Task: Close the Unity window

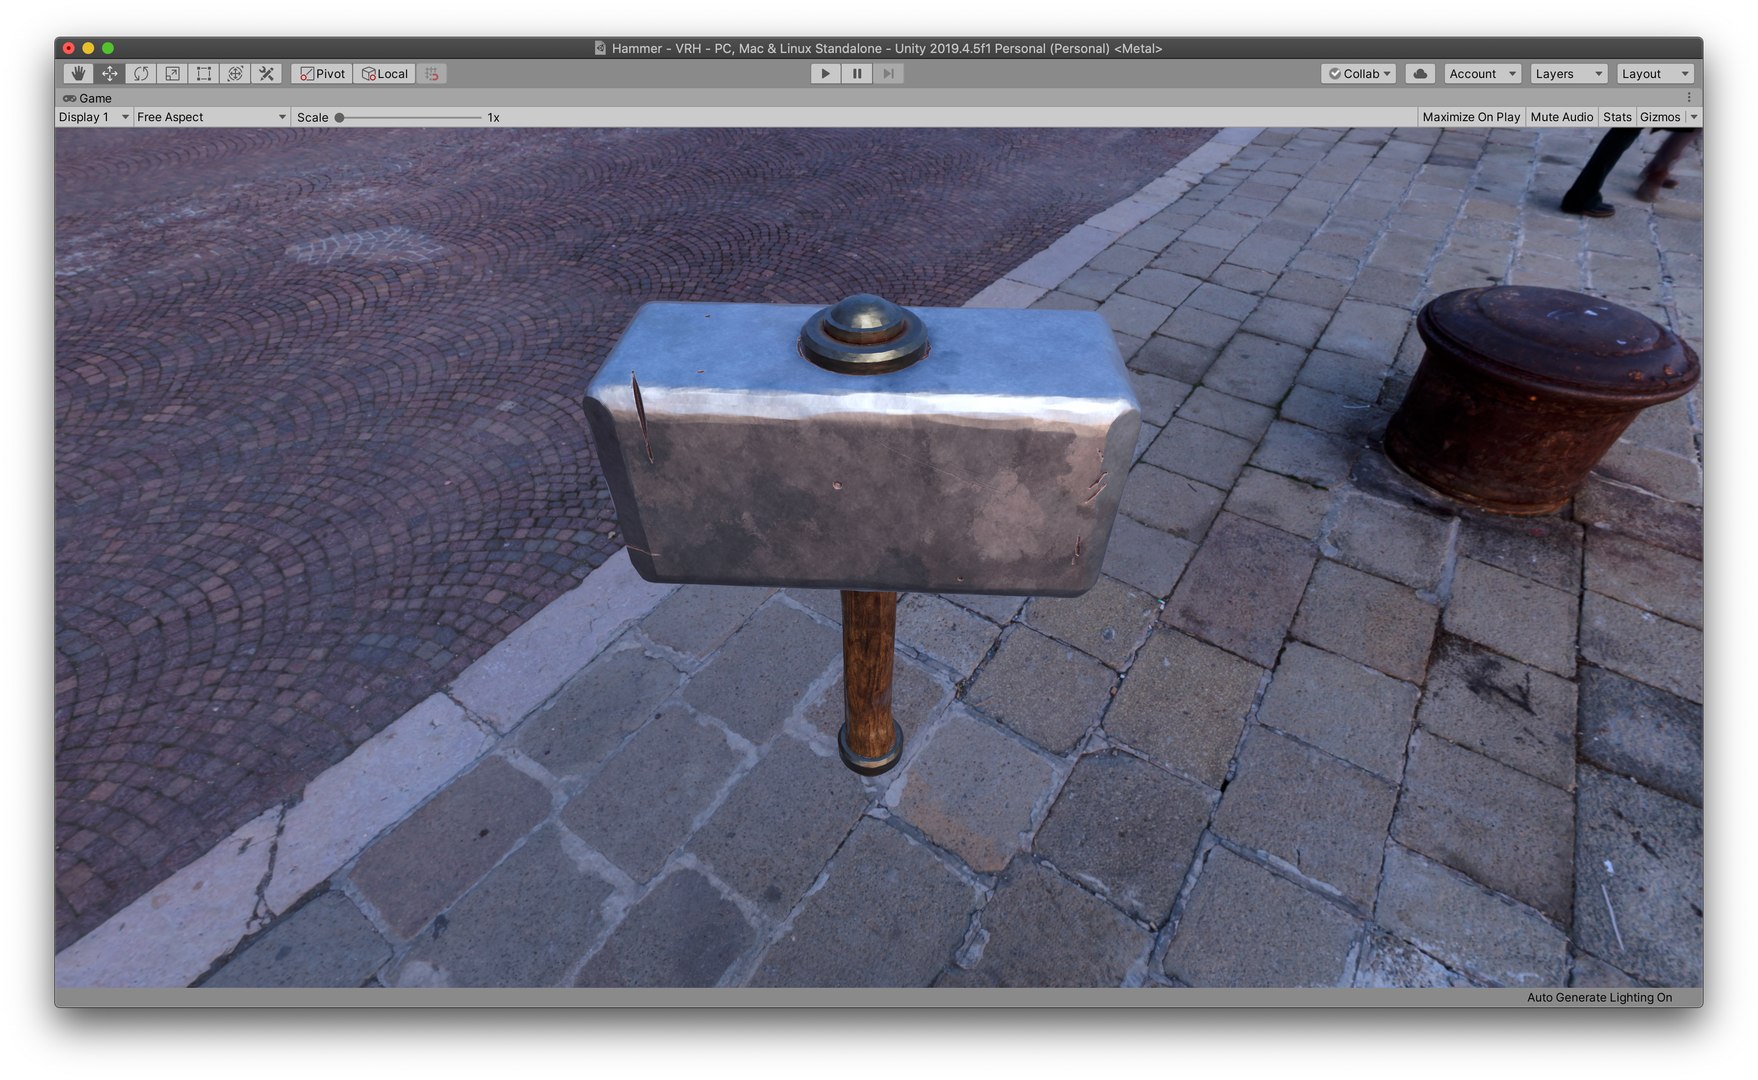Action: [69, 48]
